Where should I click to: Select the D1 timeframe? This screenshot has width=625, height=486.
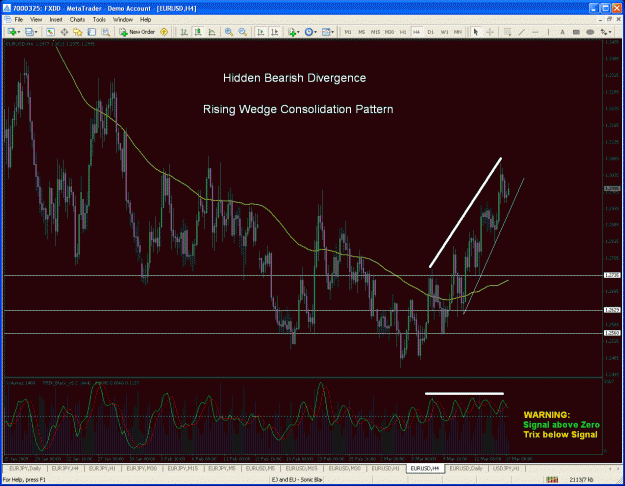[x=430, y=32]
